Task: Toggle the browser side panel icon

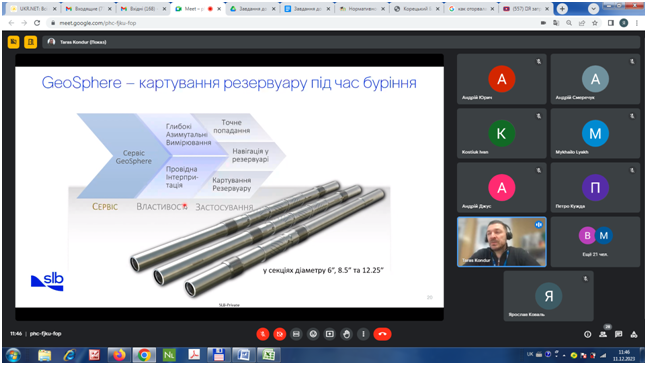Action: point(611,23)
